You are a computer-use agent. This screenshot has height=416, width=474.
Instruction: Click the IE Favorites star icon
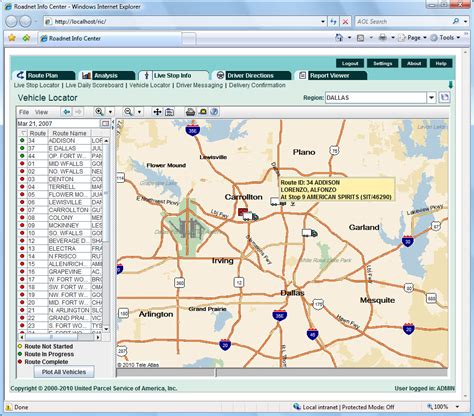point(12,38)
